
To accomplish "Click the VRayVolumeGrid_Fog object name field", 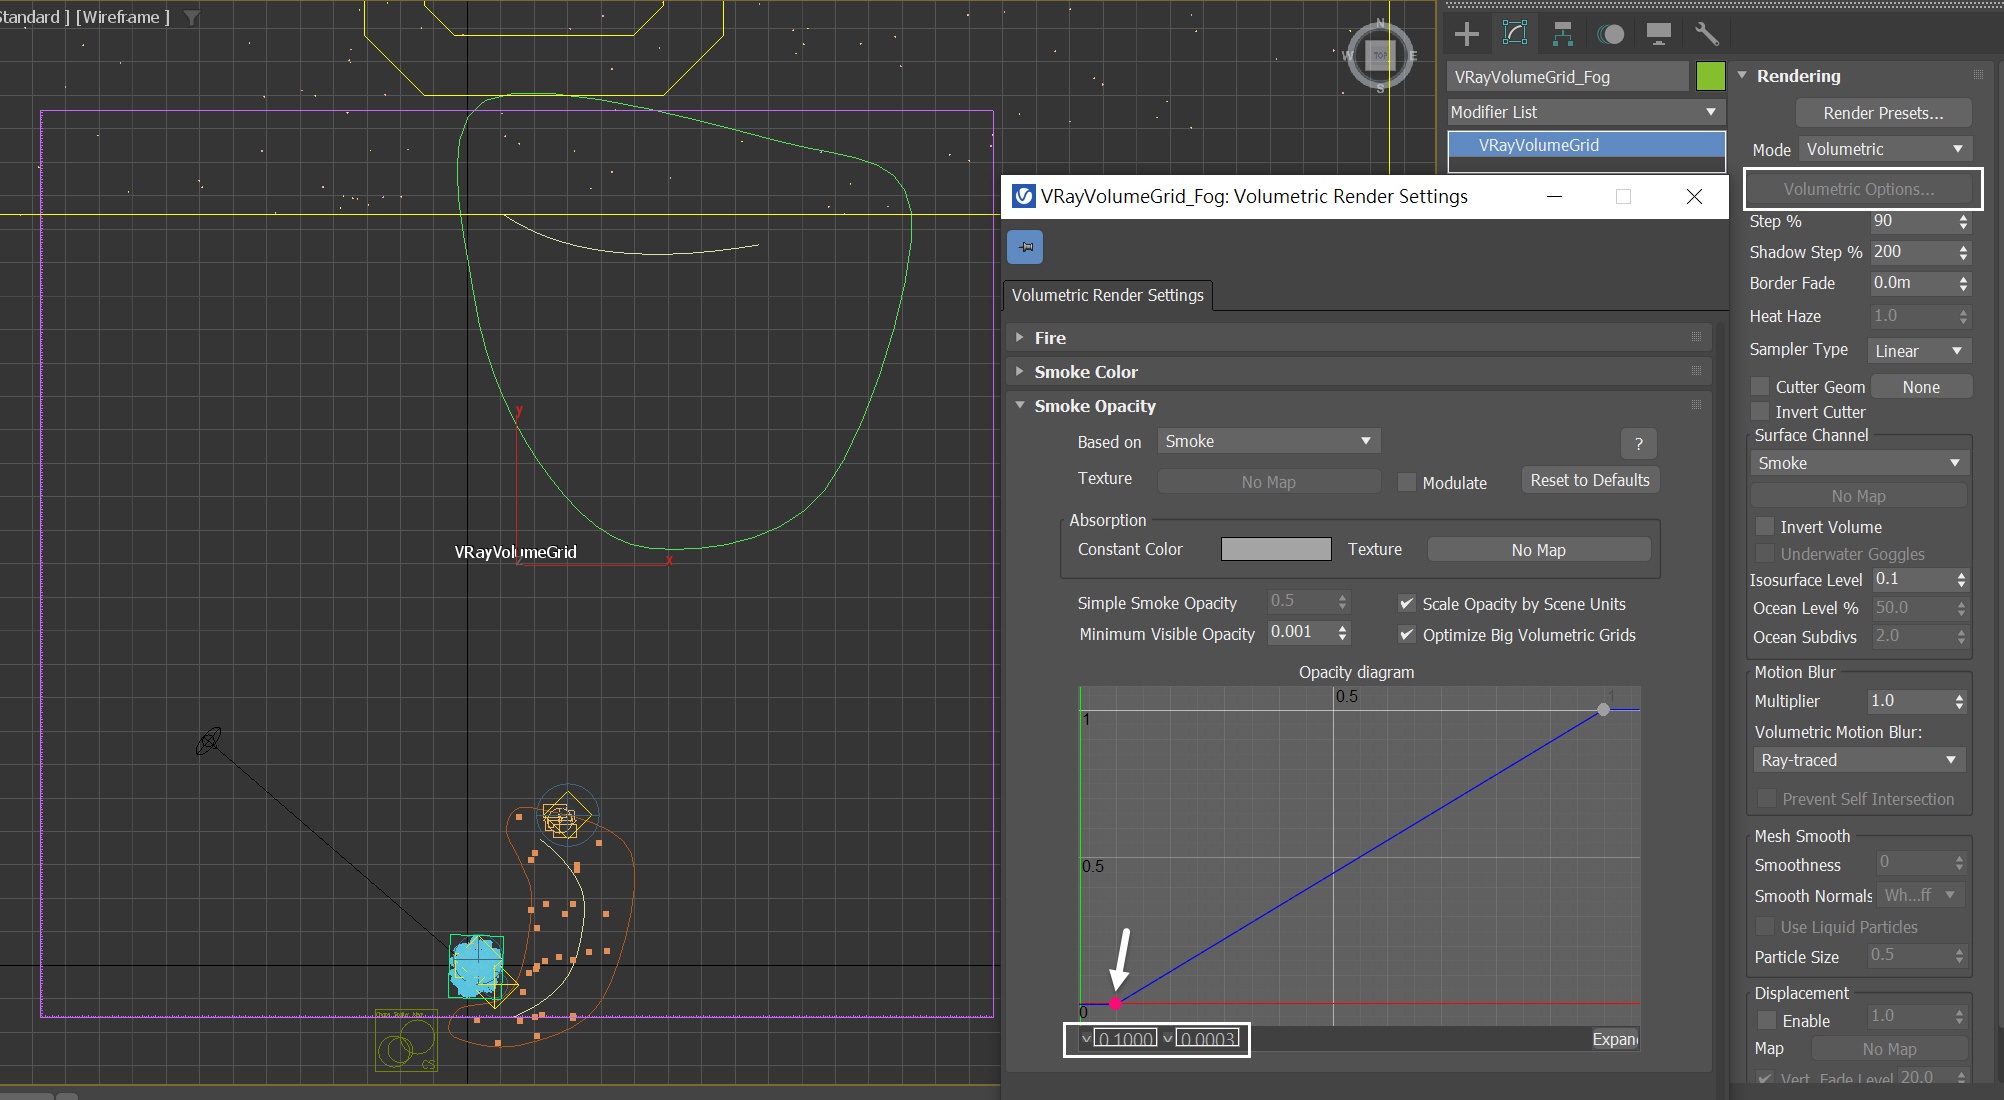I will pyautogui.click(x=1568, y=77).
